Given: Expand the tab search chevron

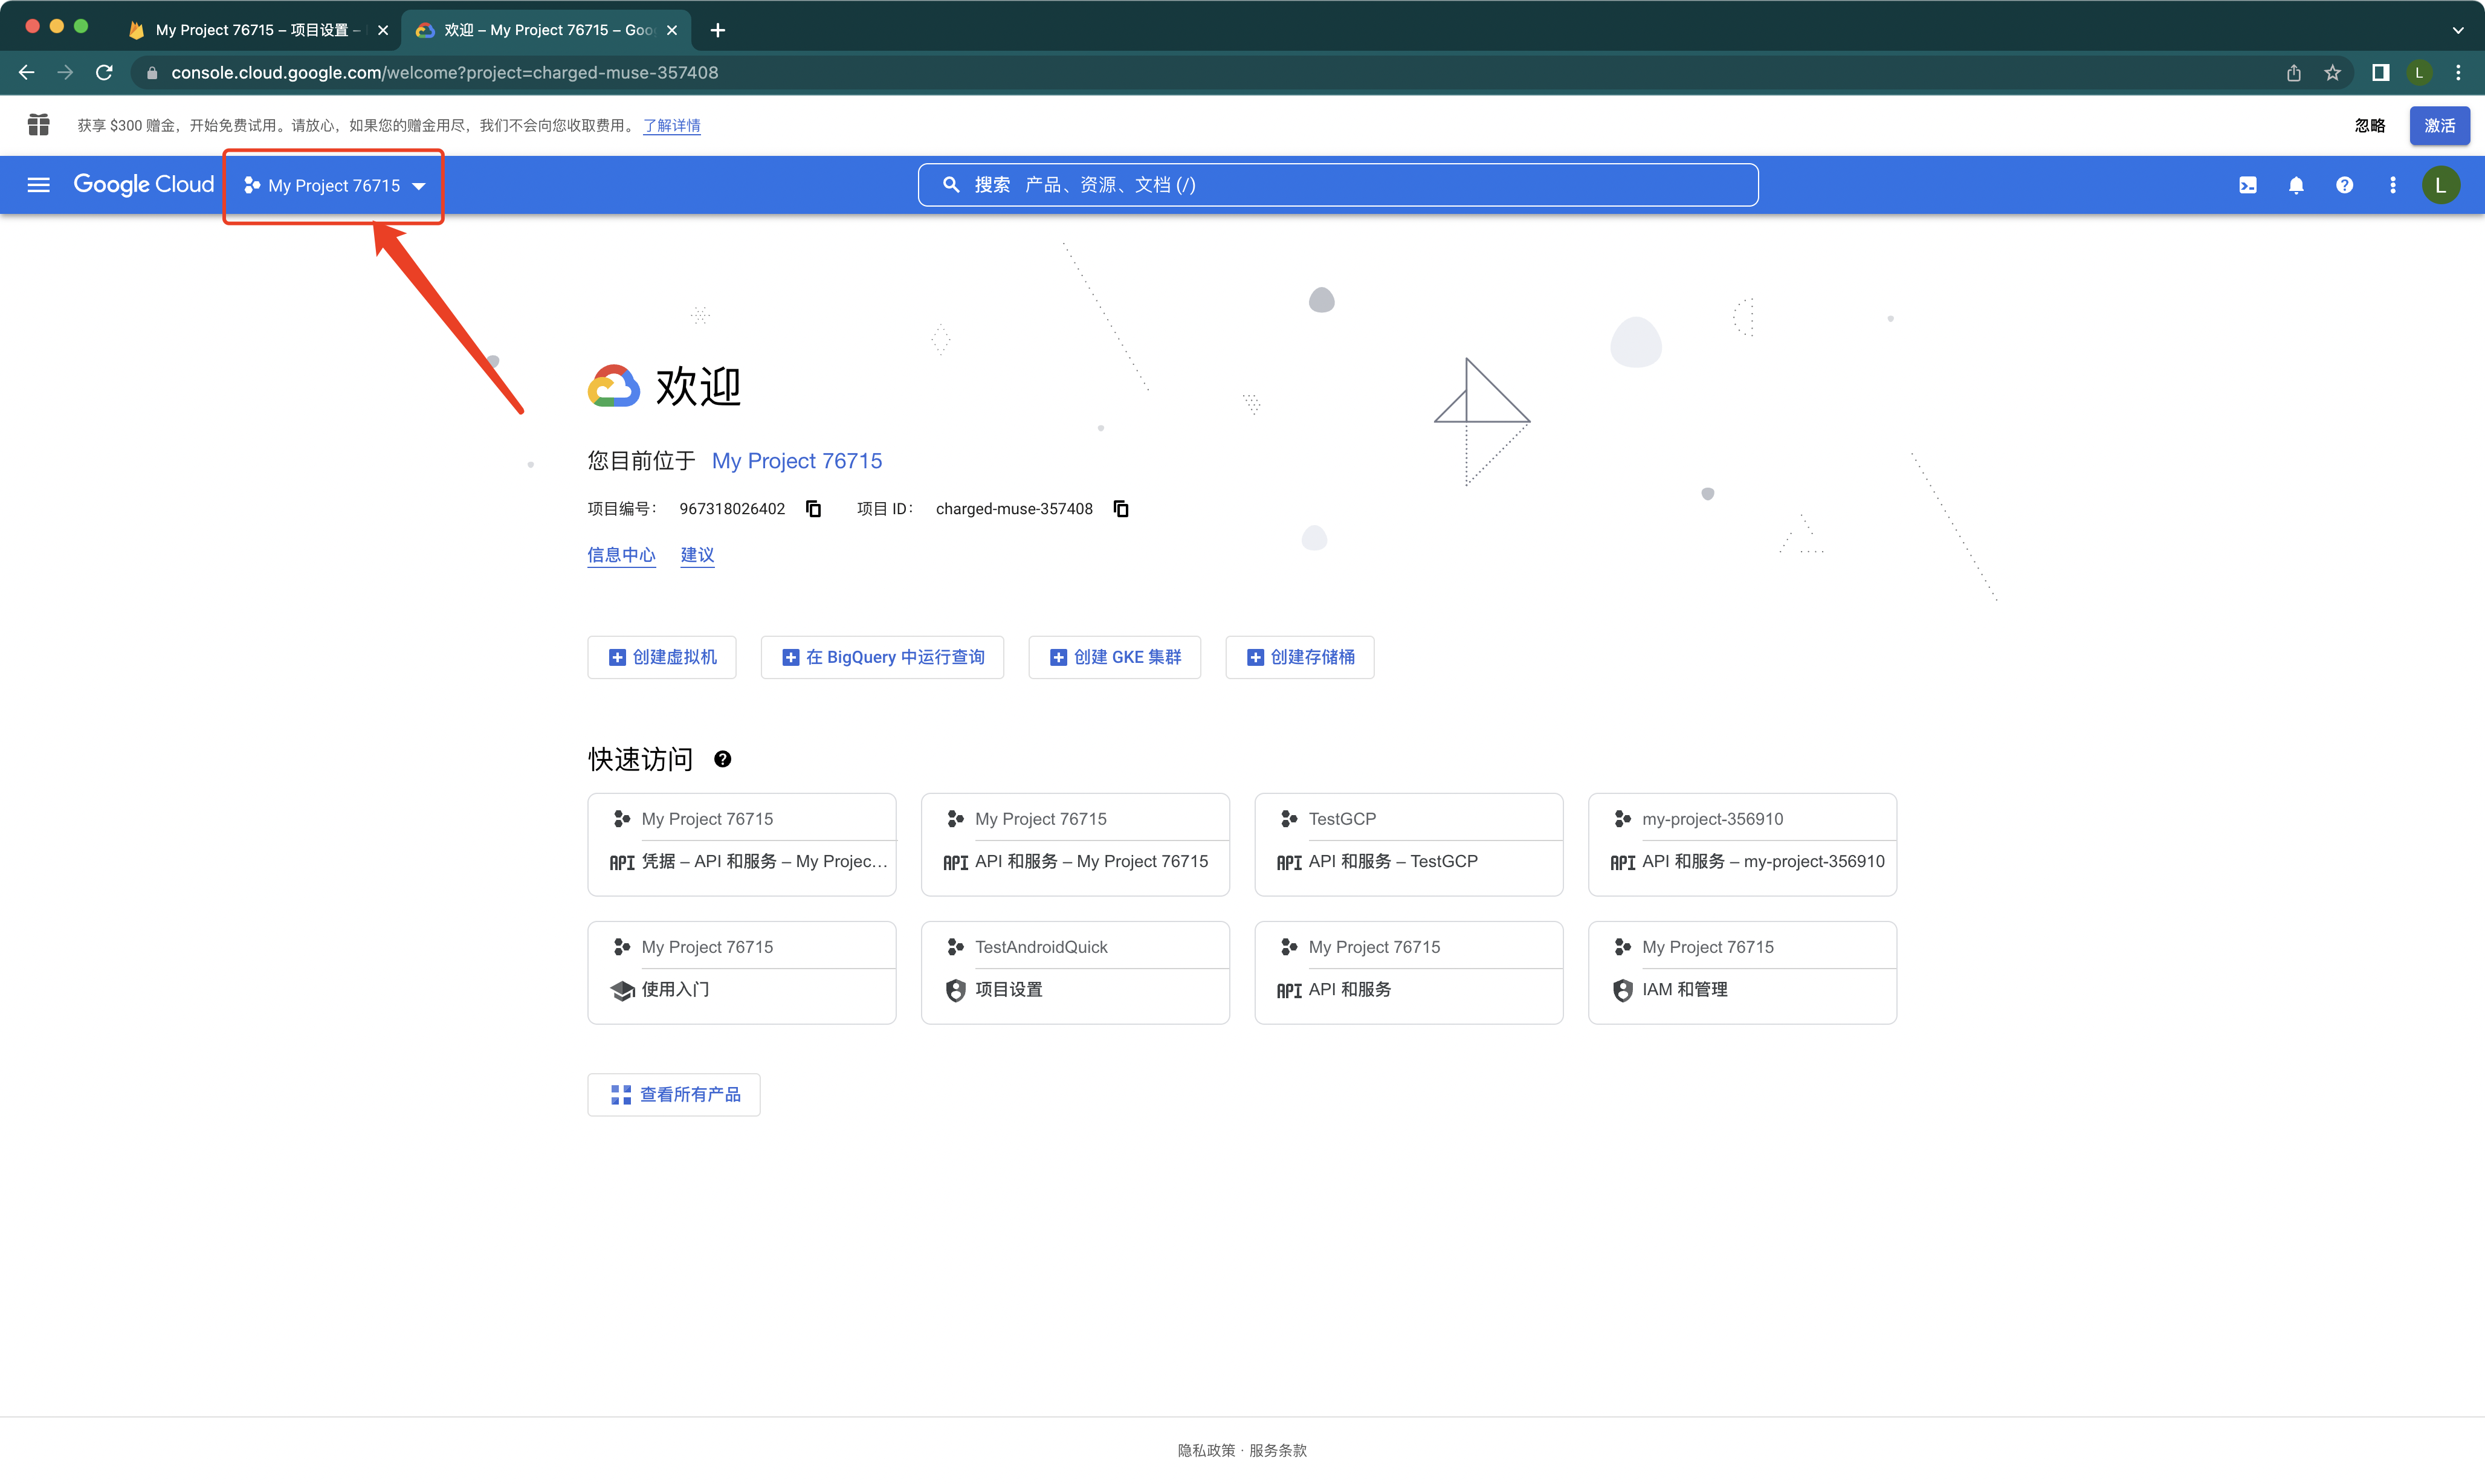Looking at the screenshot, I should 2458,30.
